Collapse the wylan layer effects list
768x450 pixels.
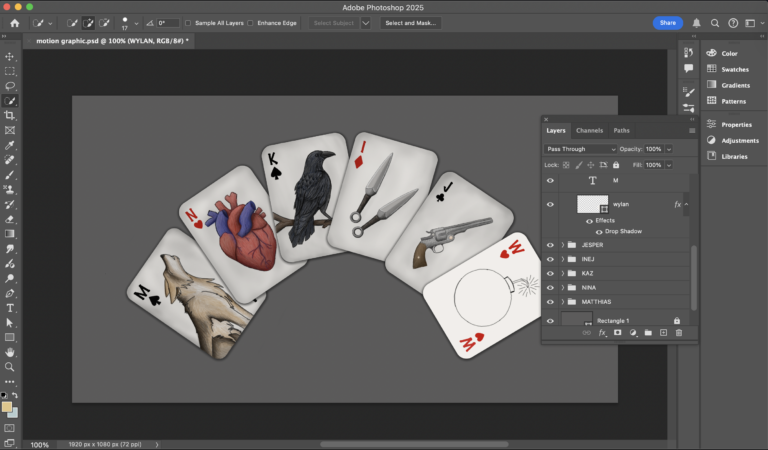click(686, 204)
